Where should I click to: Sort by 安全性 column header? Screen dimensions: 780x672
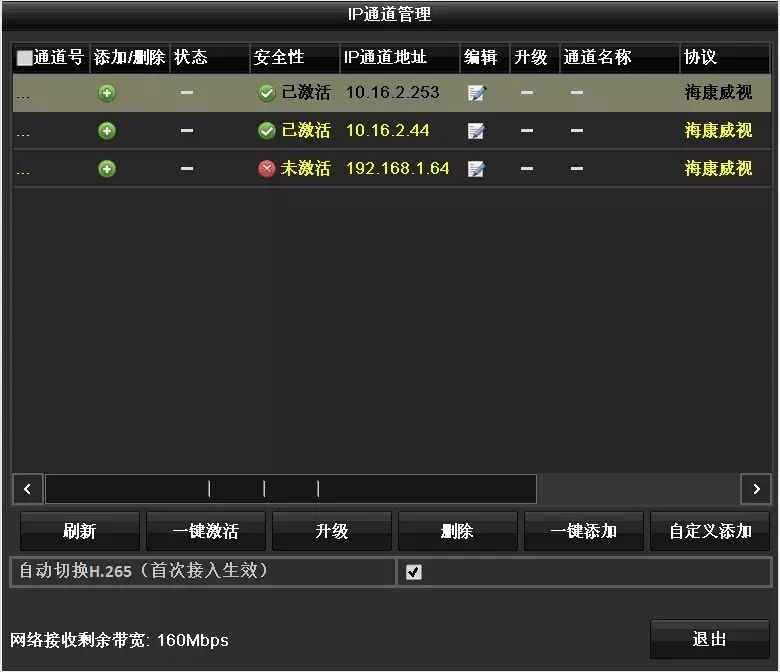point(294,58)
